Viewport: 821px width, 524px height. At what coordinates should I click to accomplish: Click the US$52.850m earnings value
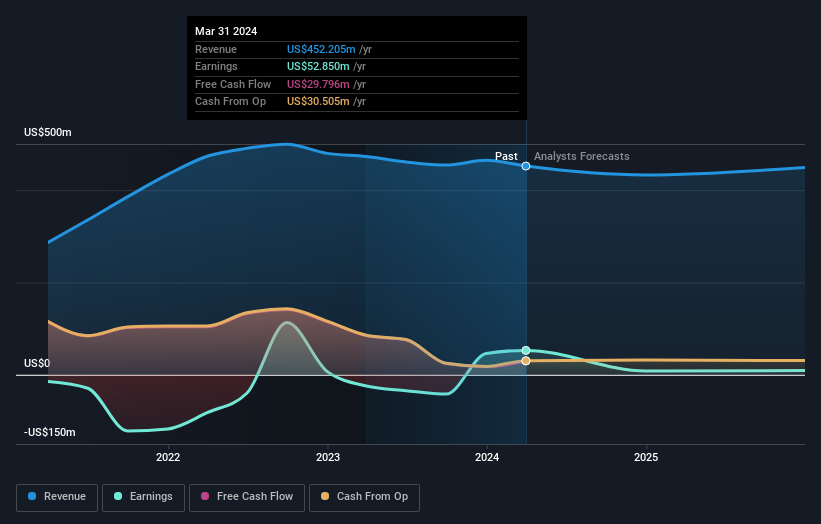coord(318,66)
